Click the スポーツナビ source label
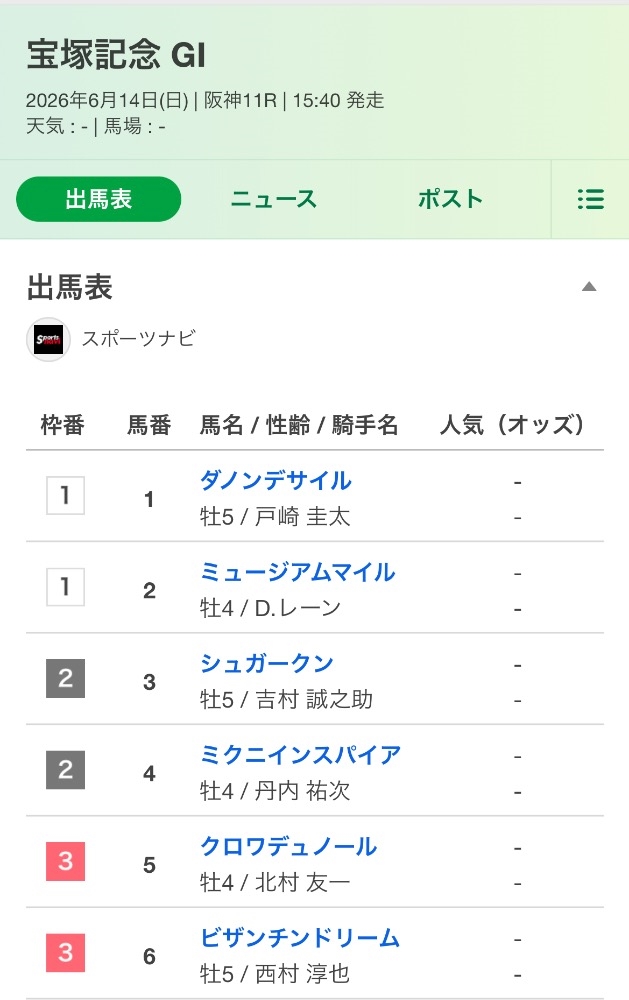This screenshot has width=629, height=1000. [138, 339]
